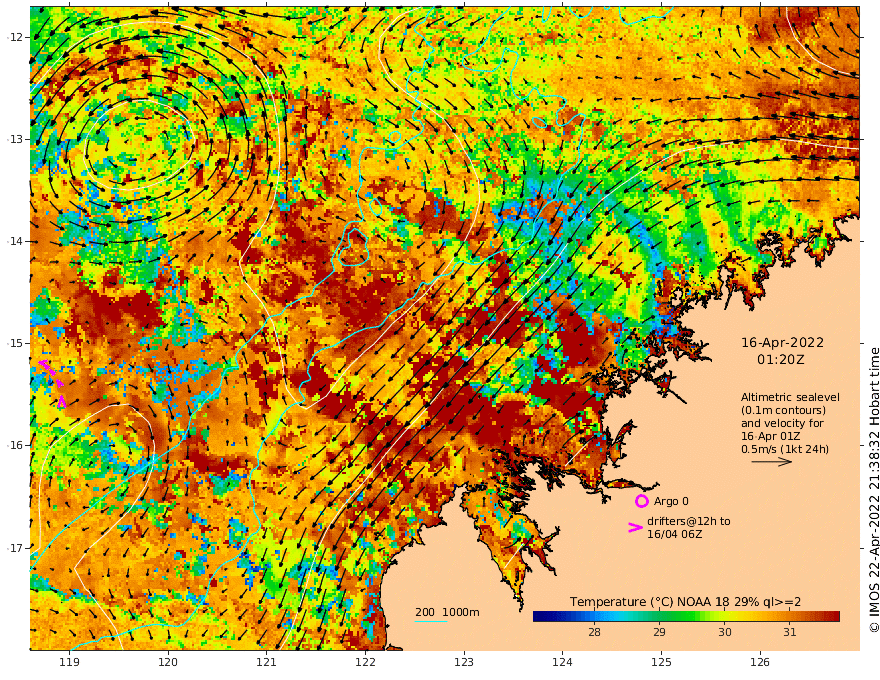Screen dimensions: 880x680
Task: Click the latitude -12 axis label
Action: (14, 37)
